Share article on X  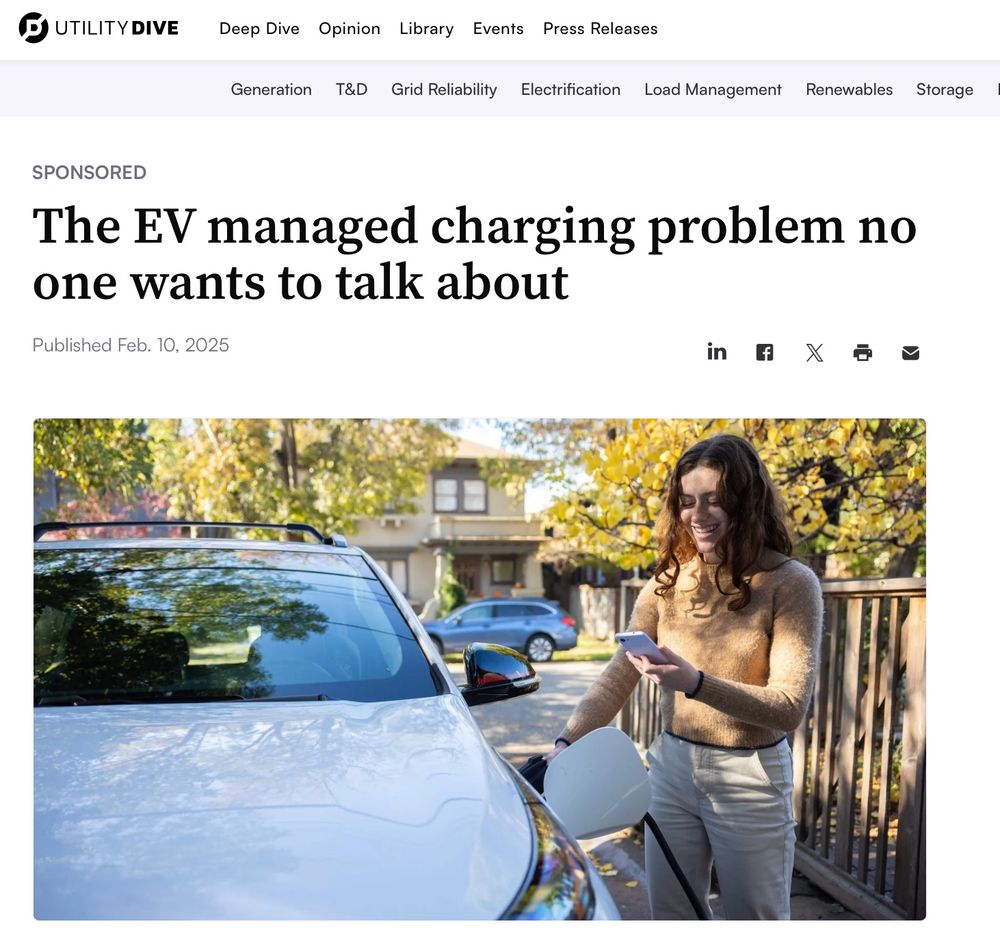point(814,353)
